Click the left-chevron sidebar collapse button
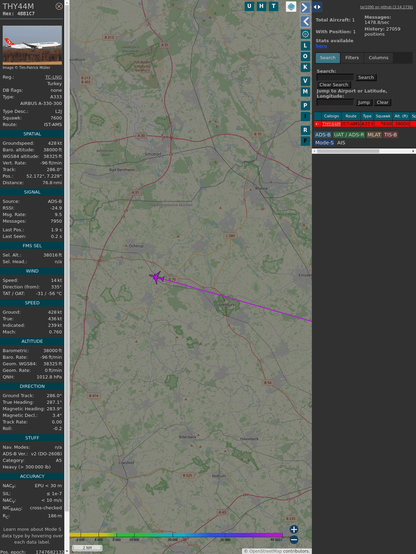The width and height of the screenshot is (416, 554). (x=305, y=21)
